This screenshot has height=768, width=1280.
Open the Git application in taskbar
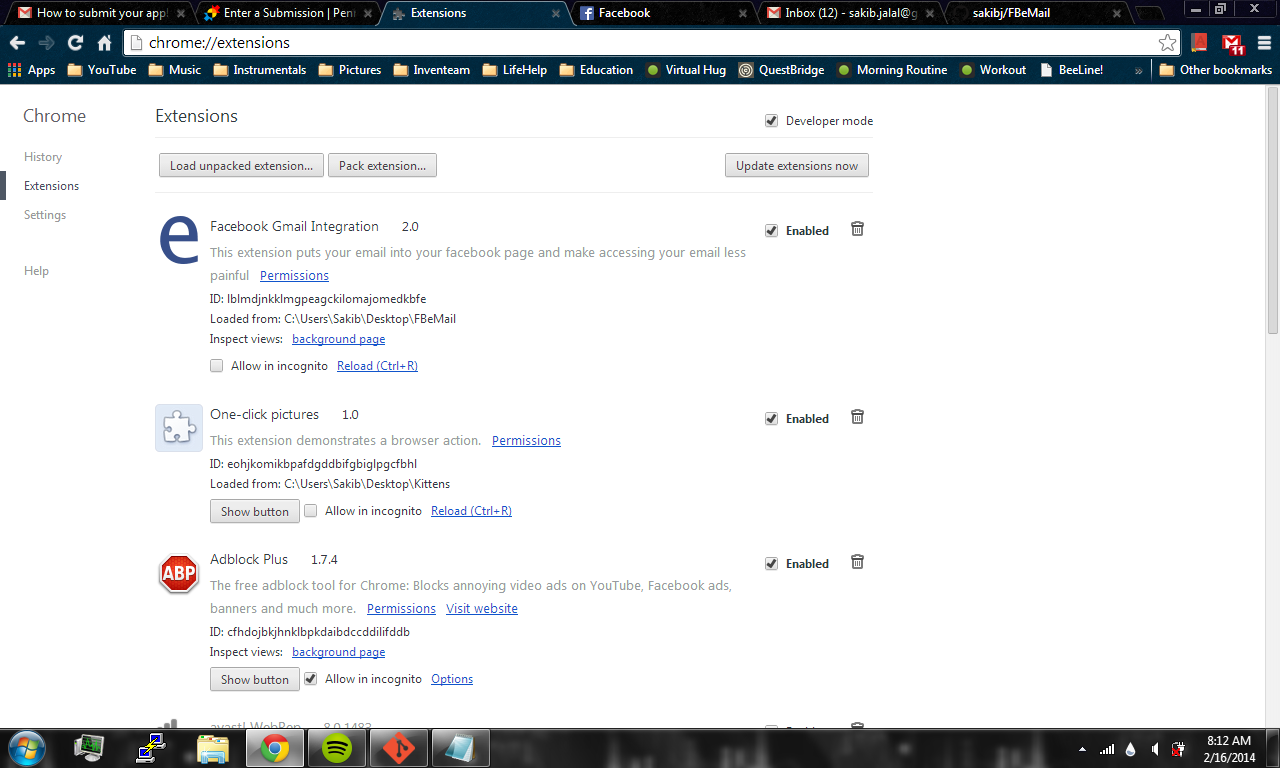(x=399, y=748)
